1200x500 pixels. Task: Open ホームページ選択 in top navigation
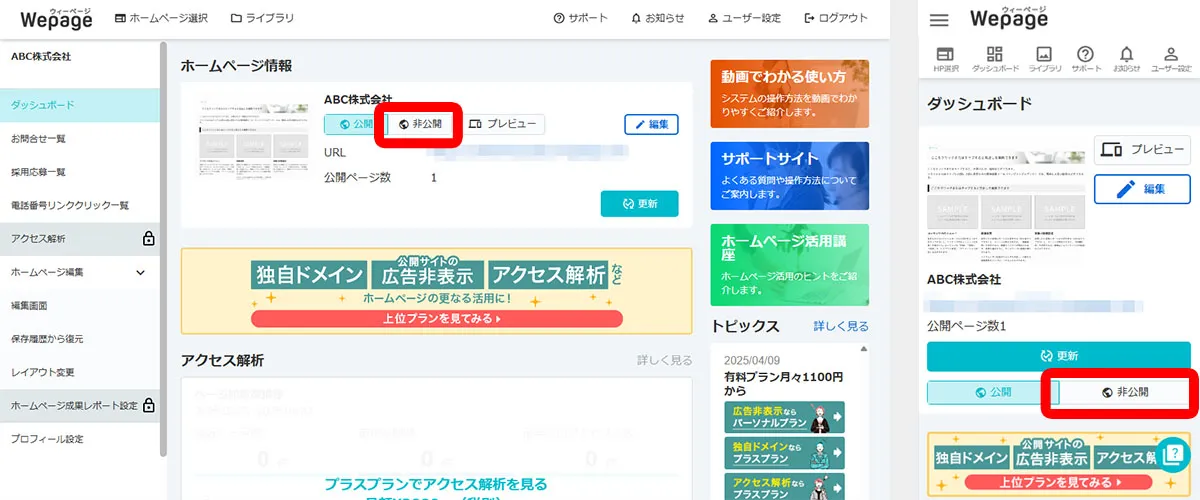pos(161,18)
